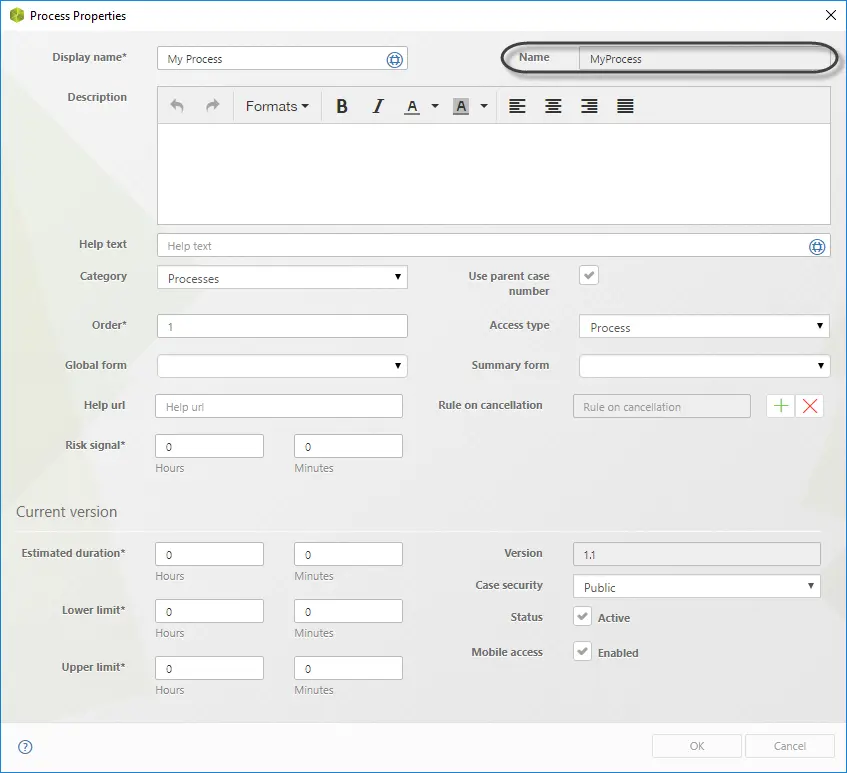The image size is (847, 773).
Task: Click the undo arrow in description toolbar
Action: (x=177, y=105)
